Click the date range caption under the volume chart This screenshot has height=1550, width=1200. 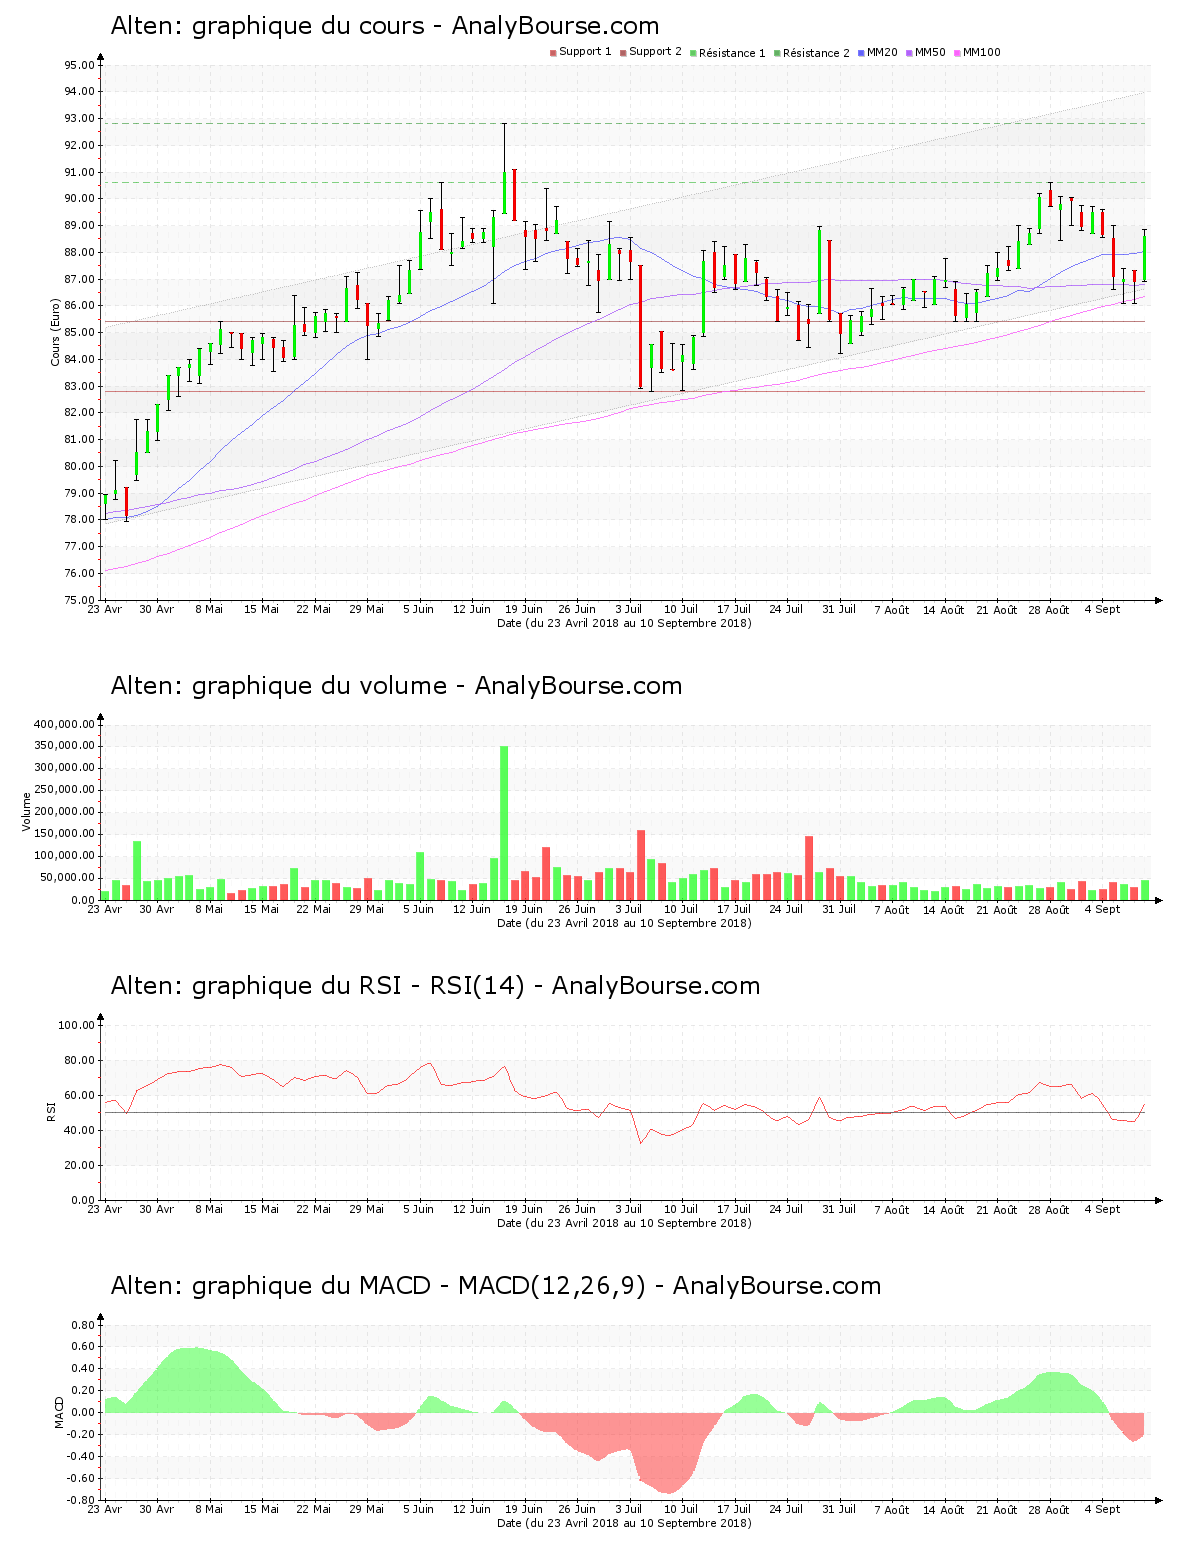624,923
